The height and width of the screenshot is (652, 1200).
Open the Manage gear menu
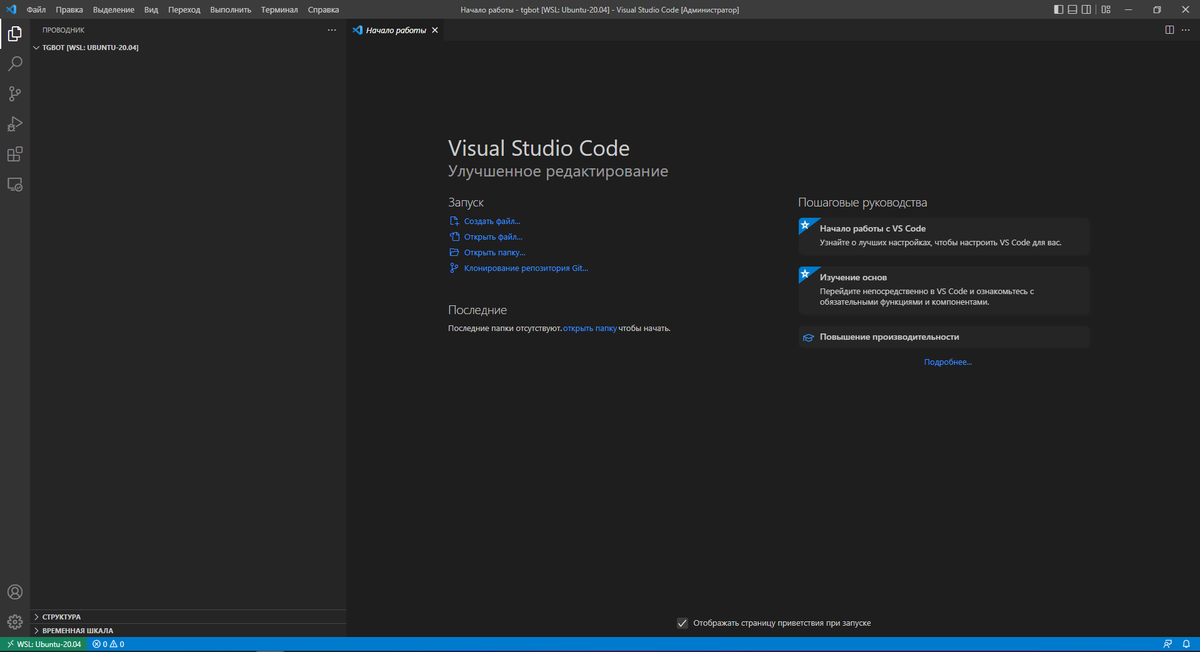click(x=14, y=620)
